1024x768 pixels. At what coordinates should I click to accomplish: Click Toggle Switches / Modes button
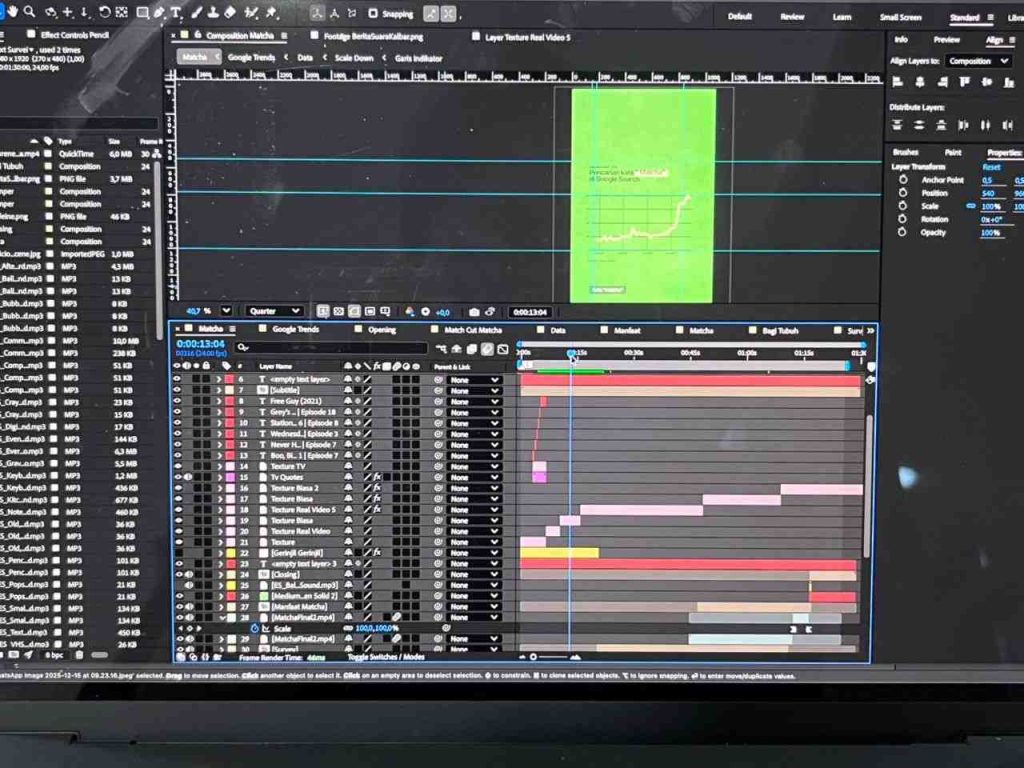pyautogui.click(x=385, y=657)
